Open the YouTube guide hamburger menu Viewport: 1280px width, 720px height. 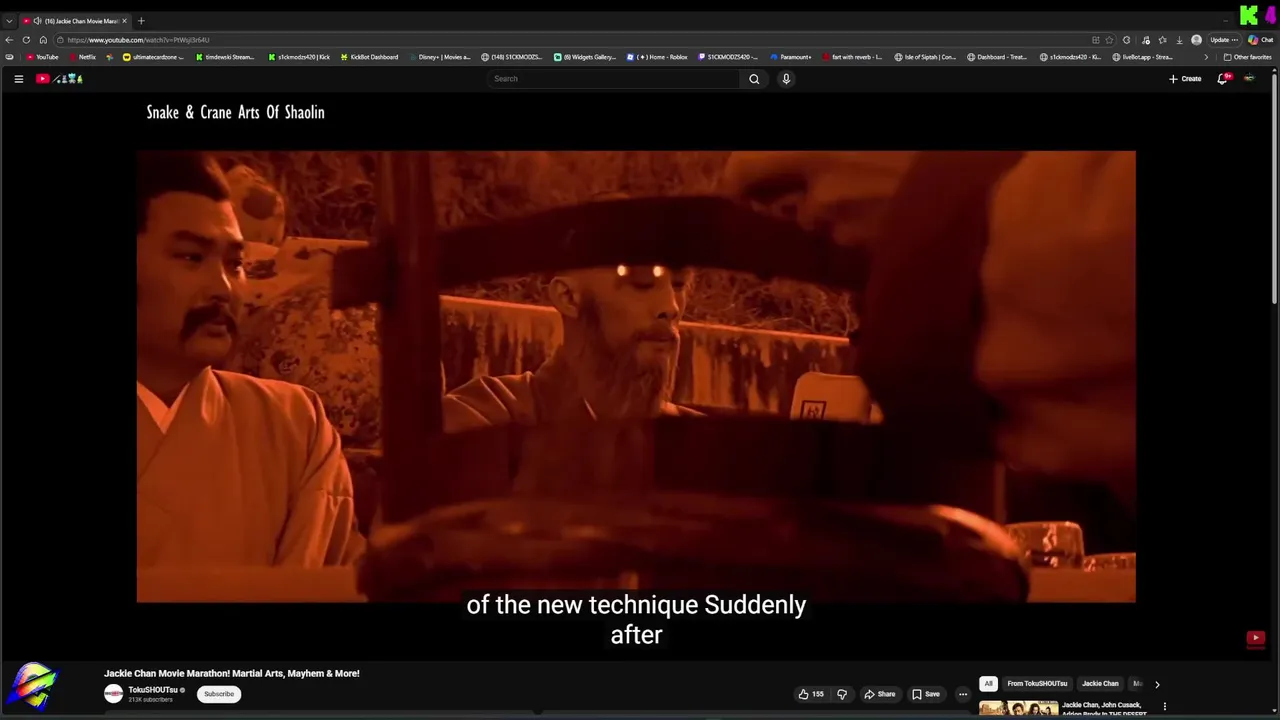[18, 79]
